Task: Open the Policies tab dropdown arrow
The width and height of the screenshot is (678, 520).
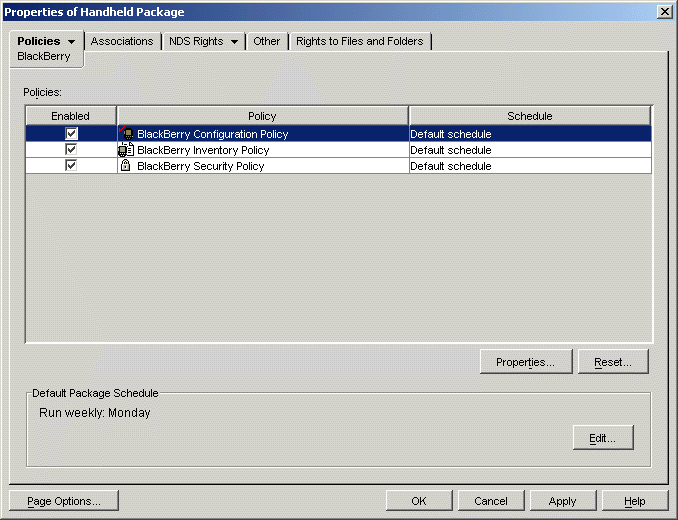Action: tap(71, 42)
